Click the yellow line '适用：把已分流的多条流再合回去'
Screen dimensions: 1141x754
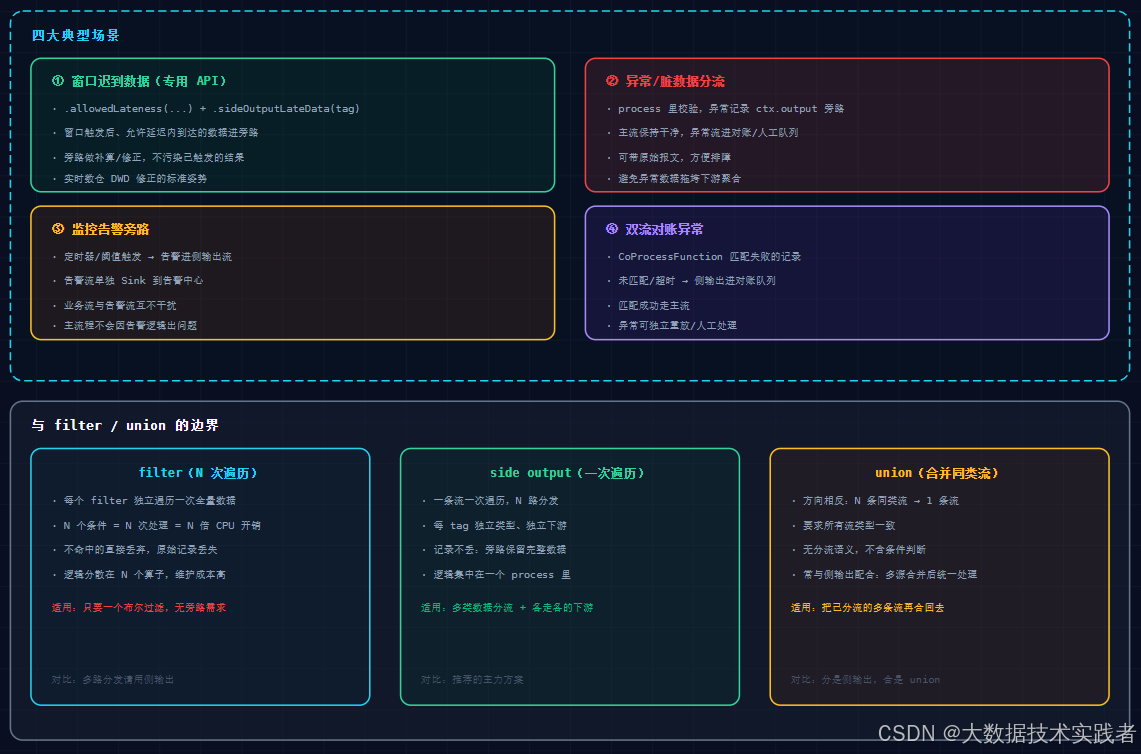pos(867,607)
